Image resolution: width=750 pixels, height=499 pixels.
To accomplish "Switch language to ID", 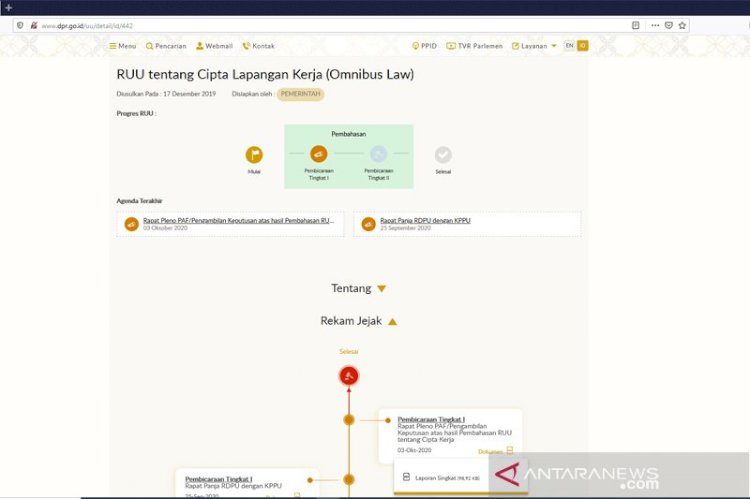I will point(582,45).
